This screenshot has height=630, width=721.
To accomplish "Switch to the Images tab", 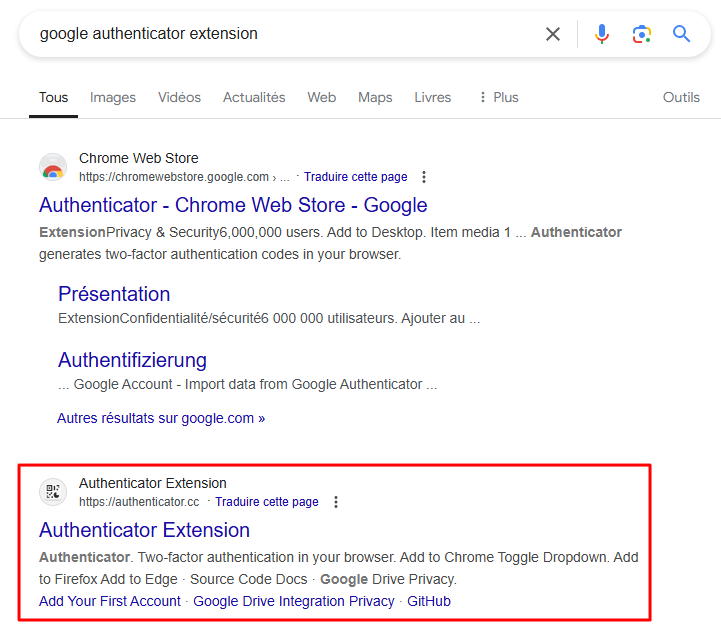I will [x=113, y=97].
